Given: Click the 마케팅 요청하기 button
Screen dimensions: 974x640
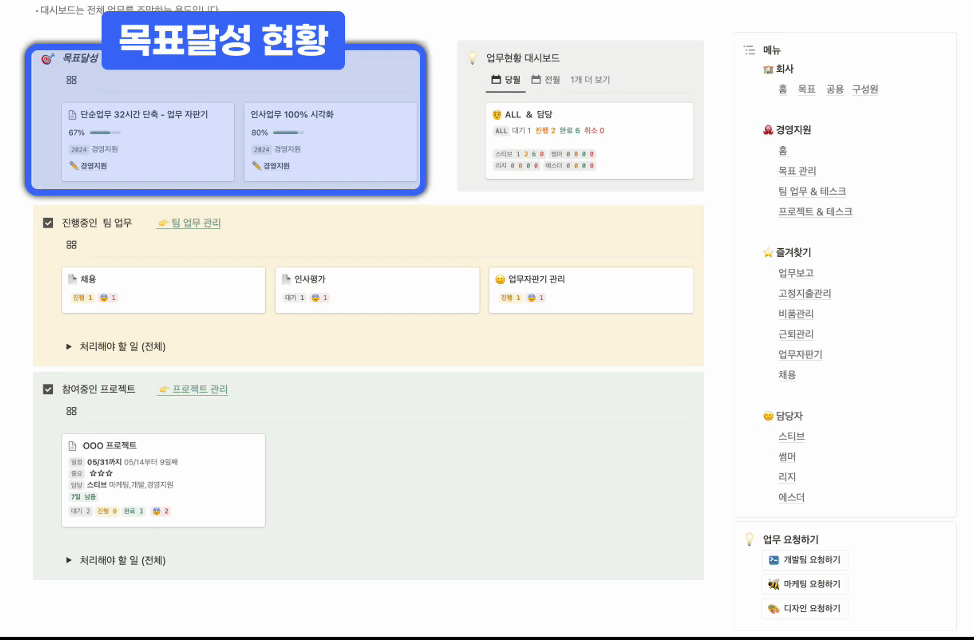Looking at the screenshot, I should coord(805,584).
